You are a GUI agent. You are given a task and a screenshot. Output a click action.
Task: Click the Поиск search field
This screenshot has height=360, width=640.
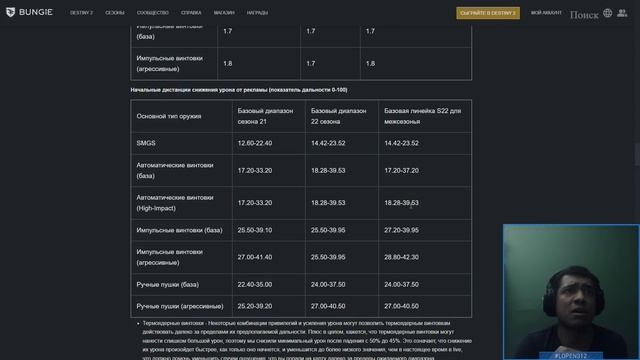(x=584, y=15)
